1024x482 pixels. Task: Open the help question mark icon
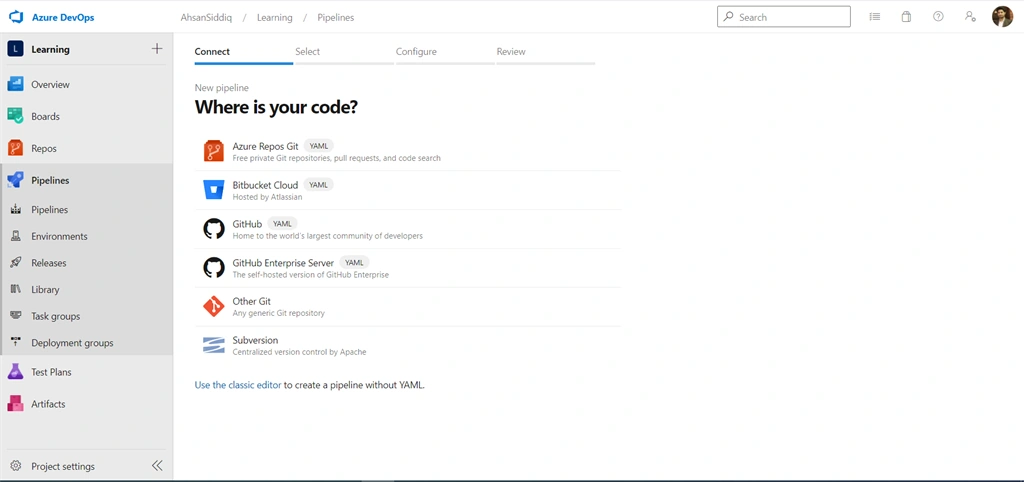click(938, 17)
